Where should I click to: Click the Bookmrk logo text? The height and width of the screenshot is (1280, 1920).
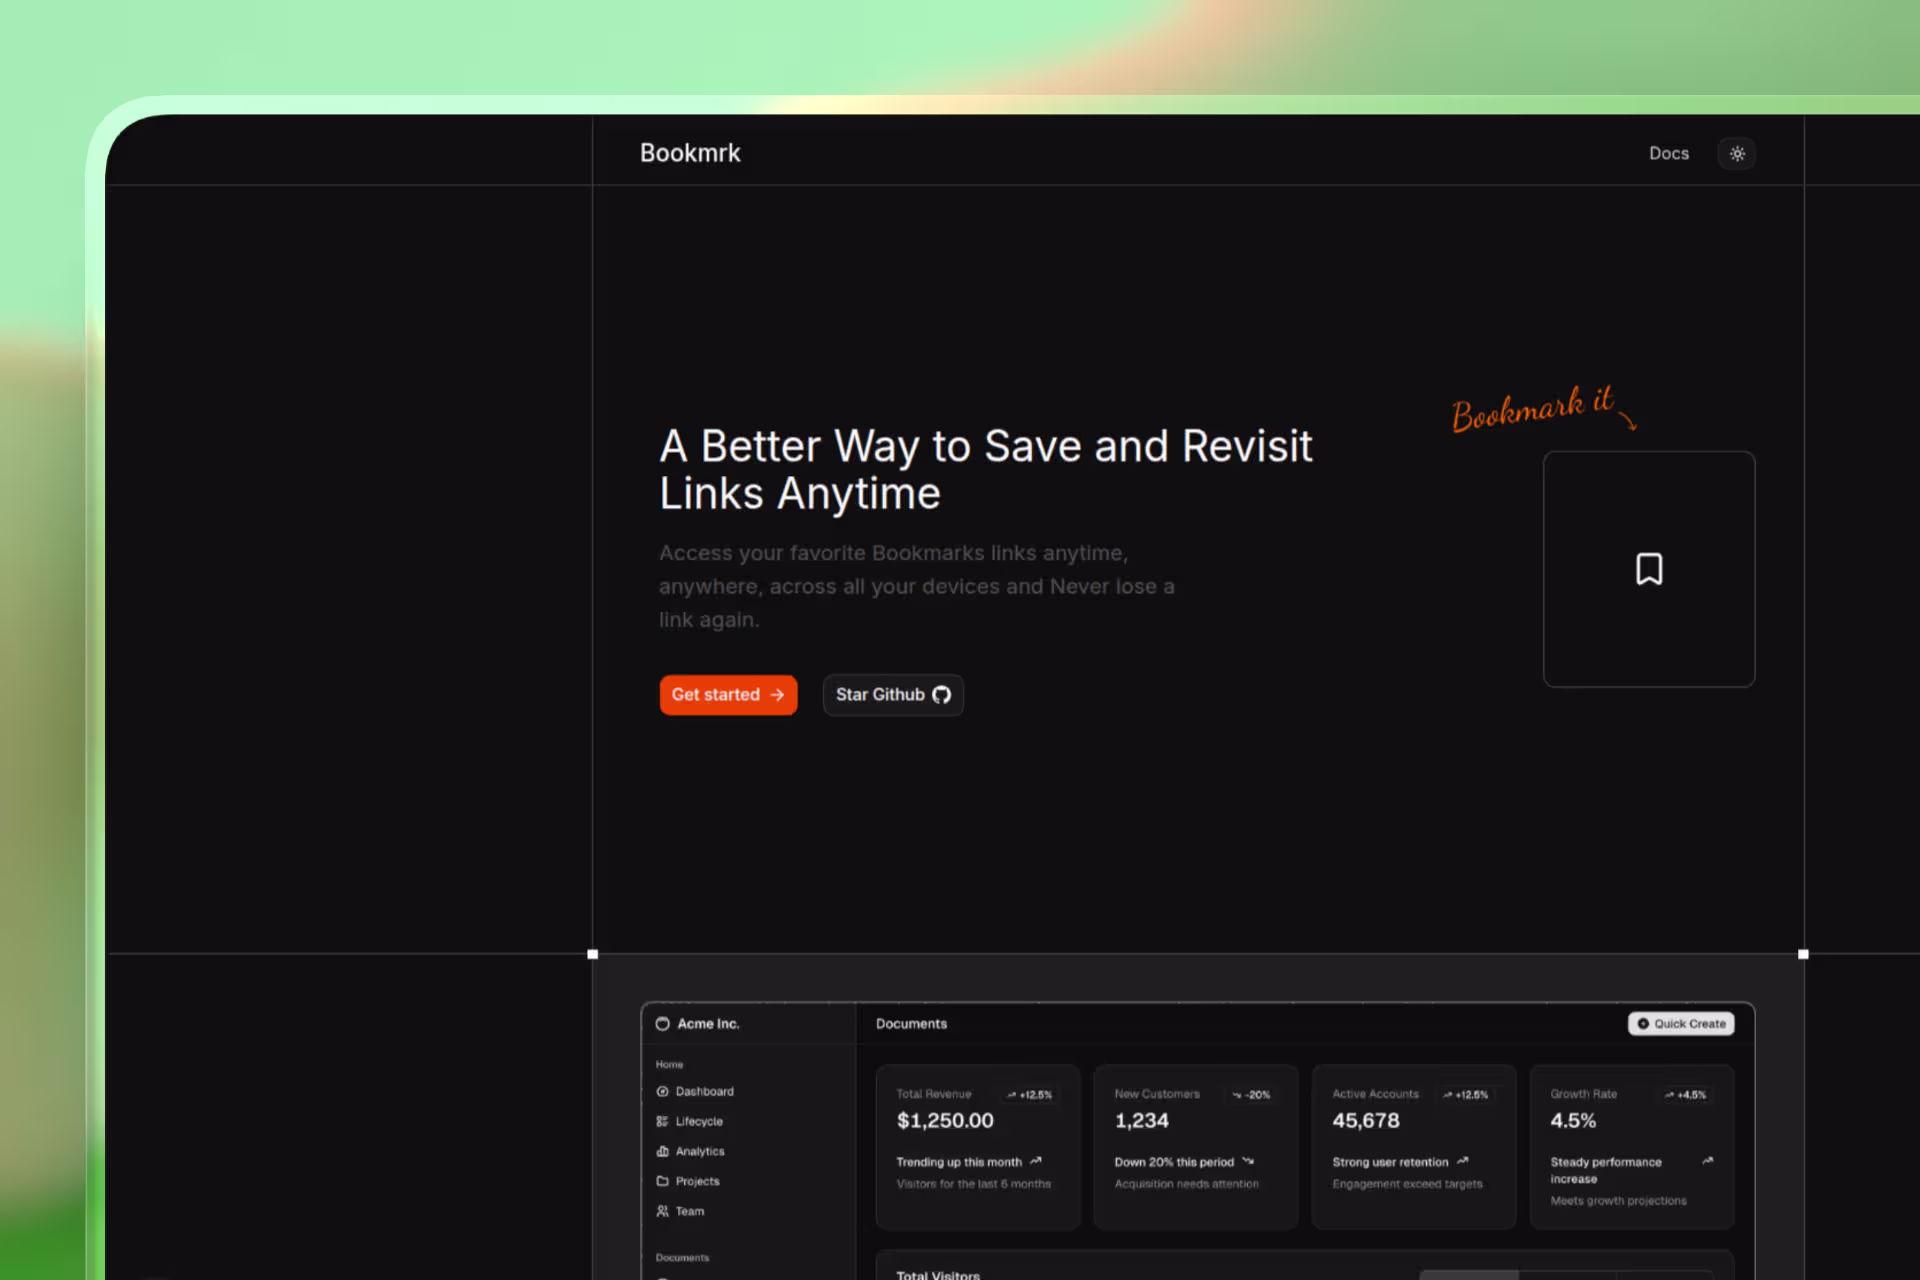pyautogui.click(x=690, y=153)
